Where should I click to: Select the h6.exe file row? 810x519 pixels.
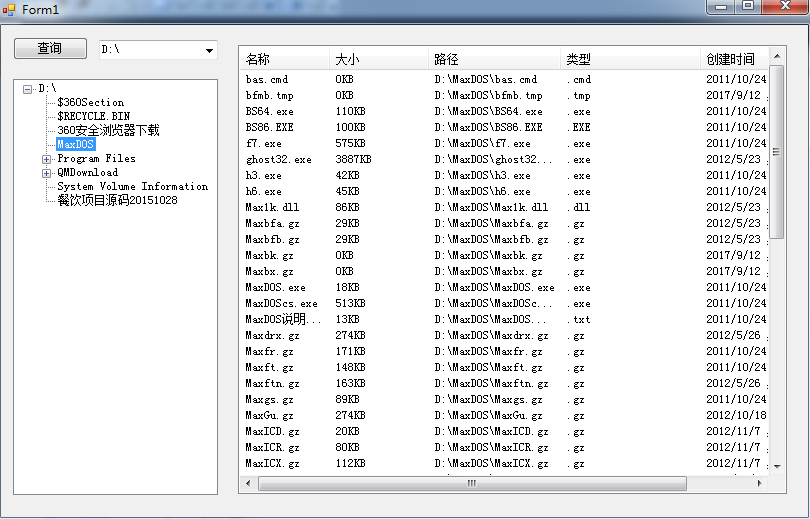504,192
